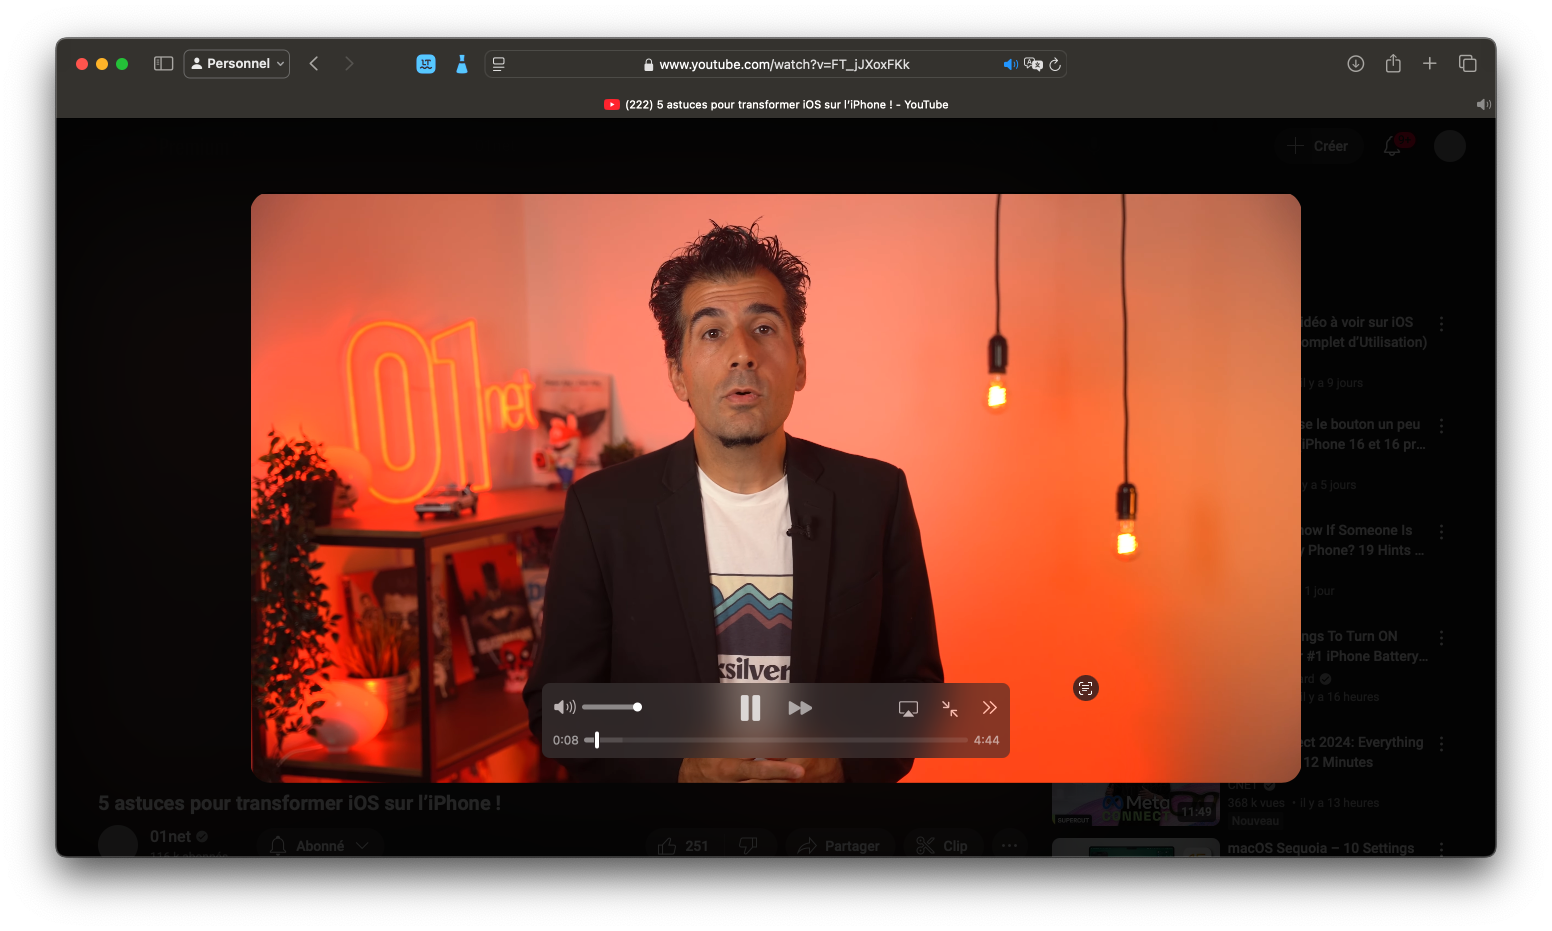The width and height of the screenshot is (1552, 931).
Task: Open the 2024: Everything suggested video
Action: 1362,752
